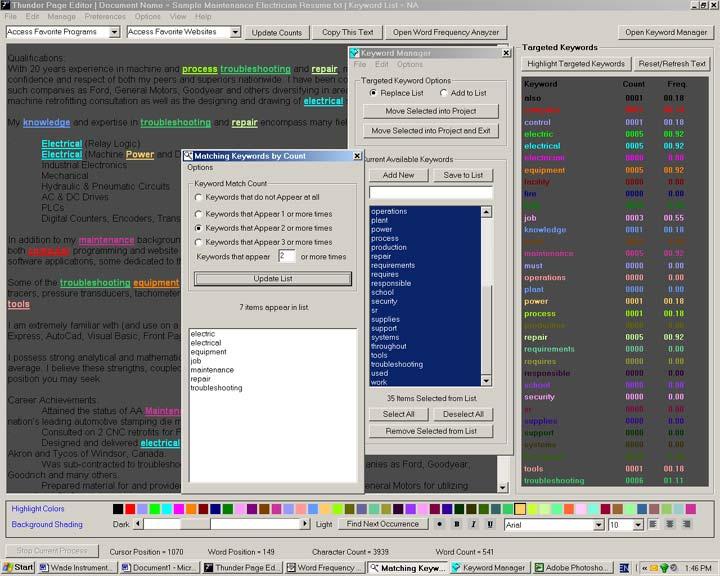Open Access Favorite Programs dropdown
Image resolution: width=720 pixels, height=576 pixels.
click(x=114, y=32)
